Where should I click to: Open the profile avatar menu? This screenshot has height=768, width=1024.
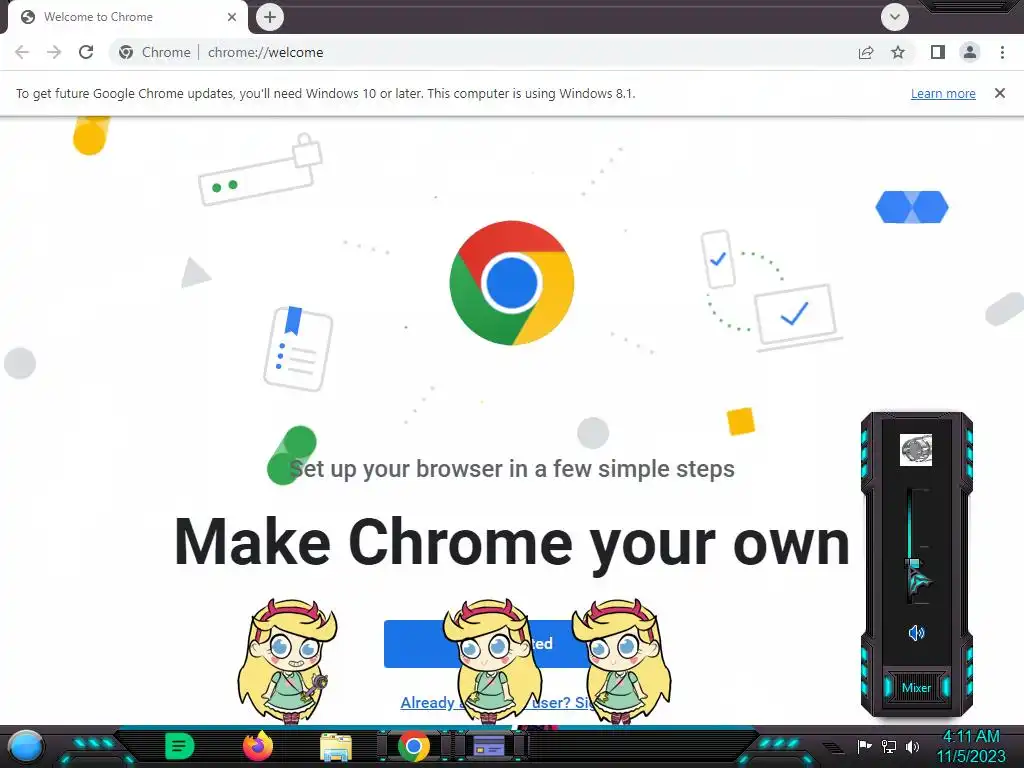[970, 52]
